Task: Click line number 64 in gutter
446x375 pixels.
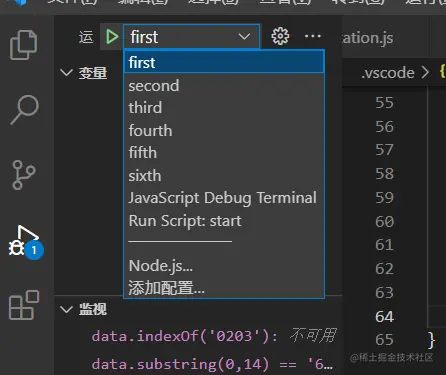Action: tap(384, 316)
